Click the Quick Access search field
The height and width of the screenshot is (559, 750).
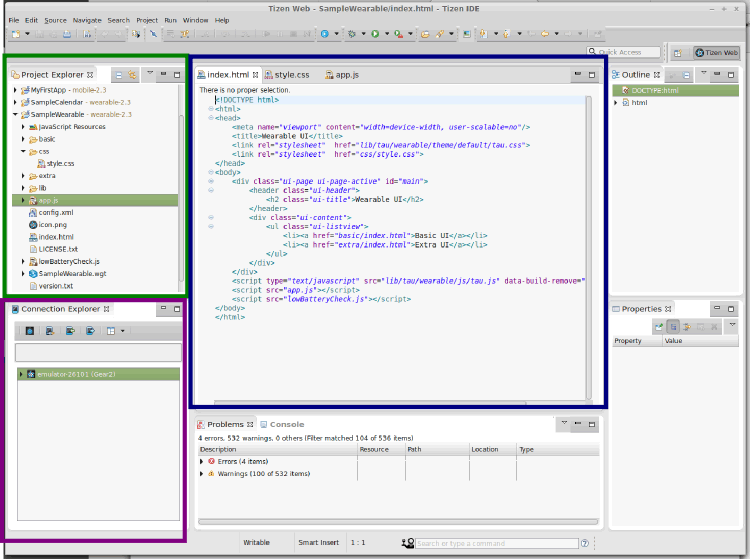coord(624,52)
